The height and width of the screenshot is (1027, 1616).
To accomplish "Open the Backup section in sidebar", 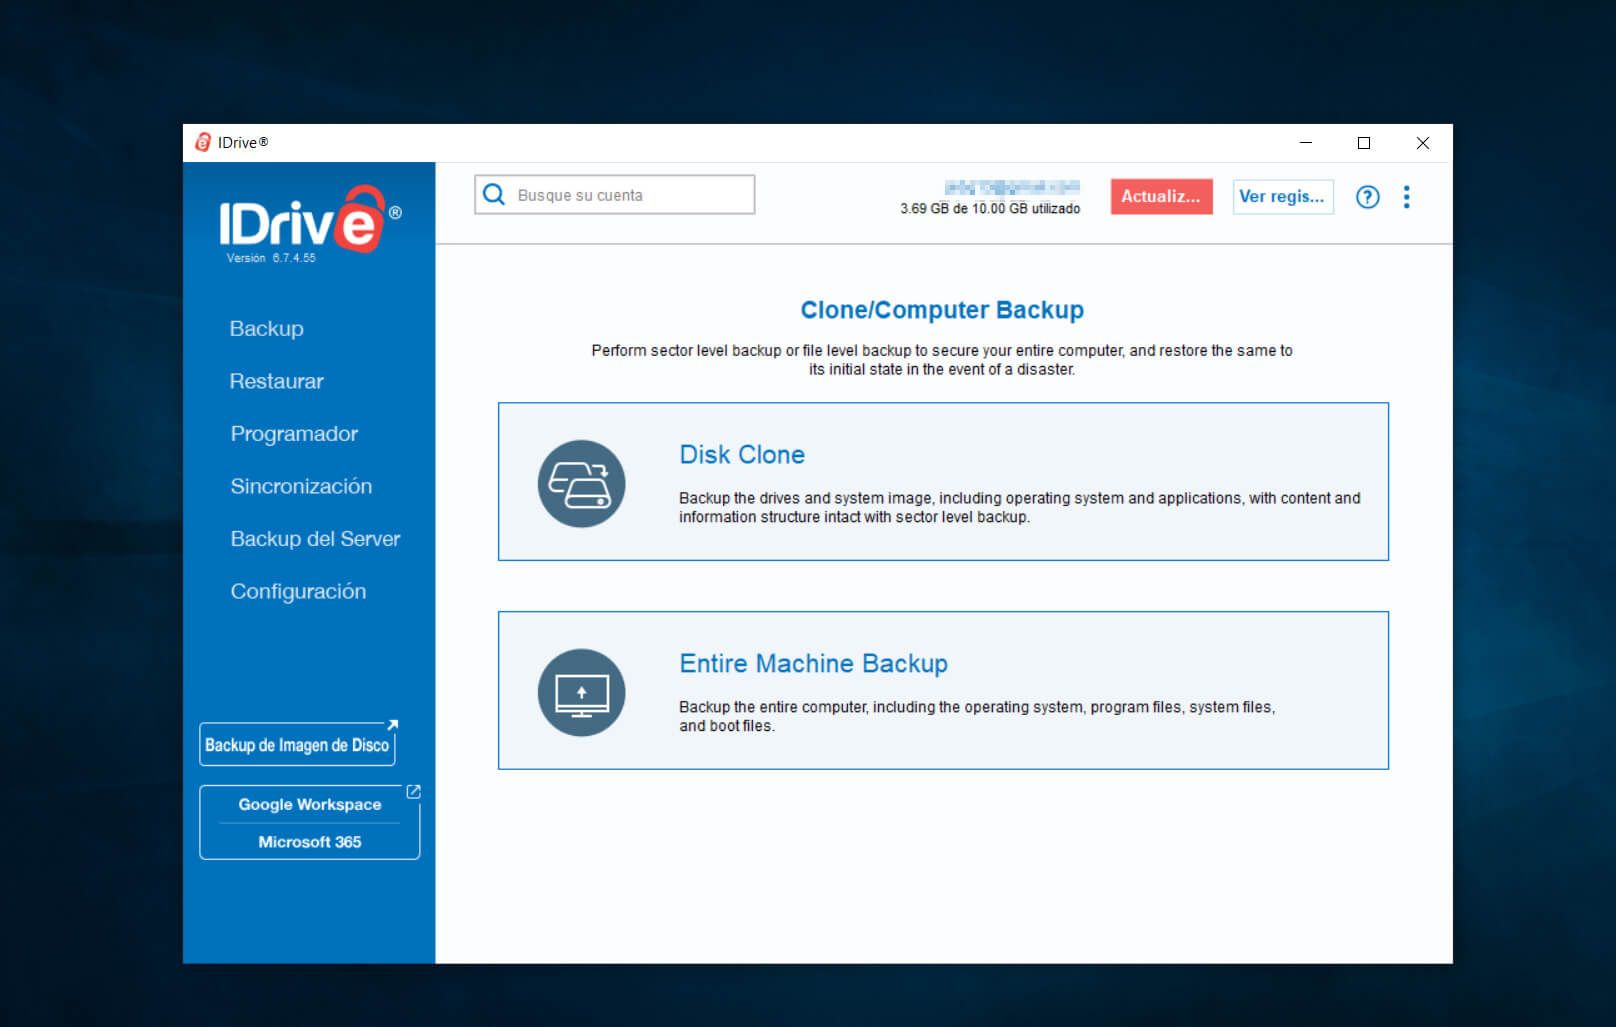I will 266,328.
